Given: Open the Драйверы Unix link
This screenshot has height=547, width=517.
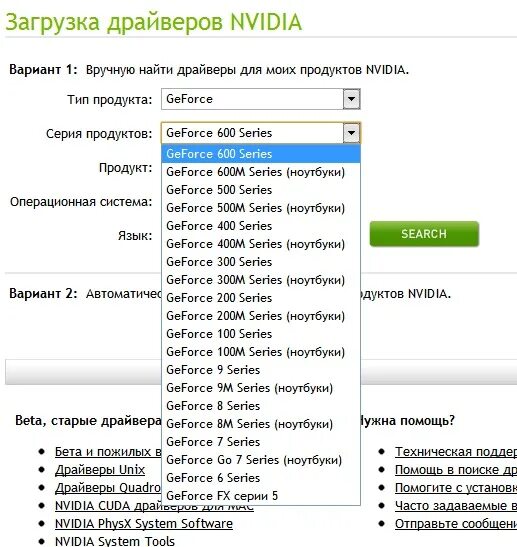Looking at the screenshot, I should coord(100,470).
